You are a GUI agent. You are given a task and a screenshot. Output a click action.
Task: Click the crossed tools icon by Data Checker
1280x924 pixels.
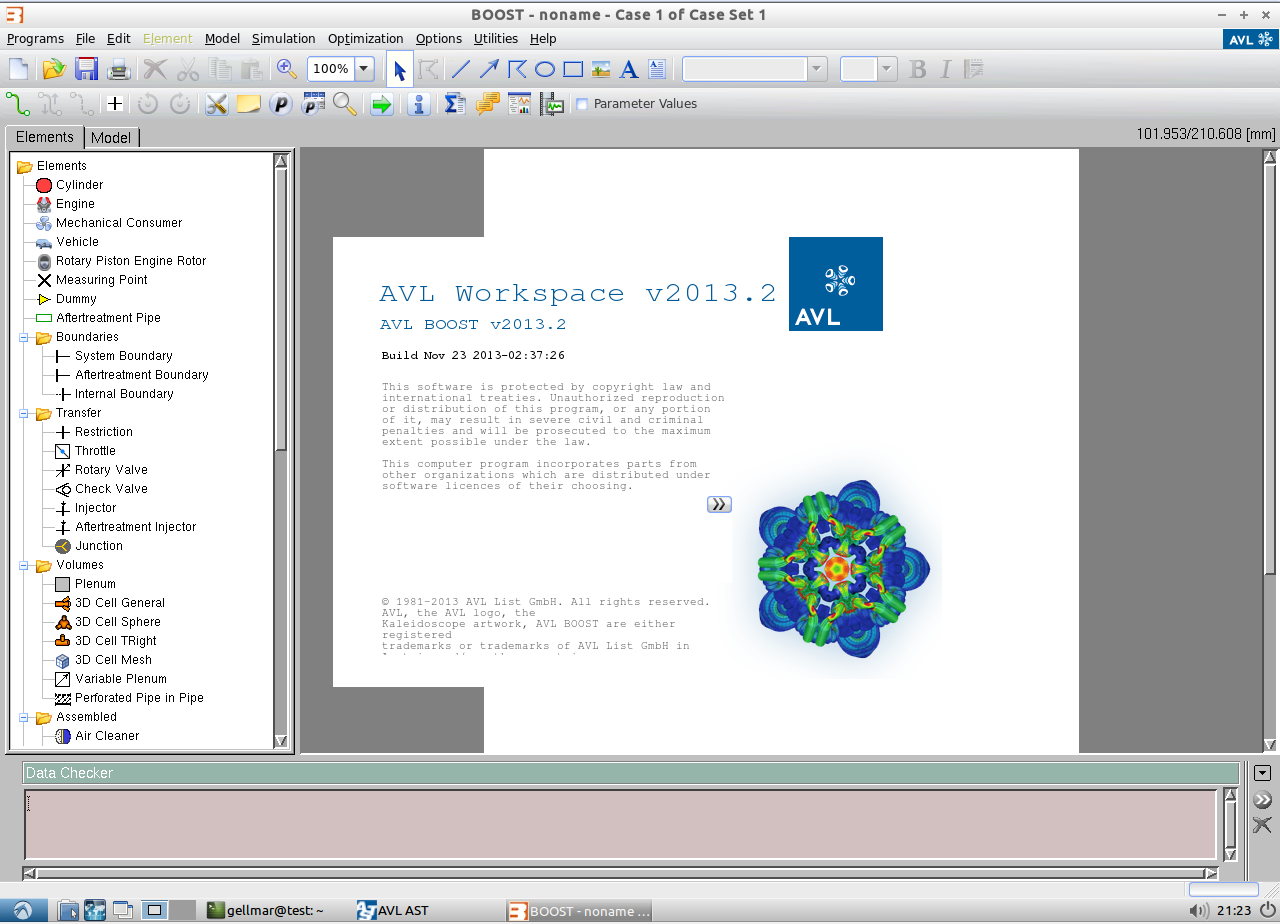click(1262, 825)
